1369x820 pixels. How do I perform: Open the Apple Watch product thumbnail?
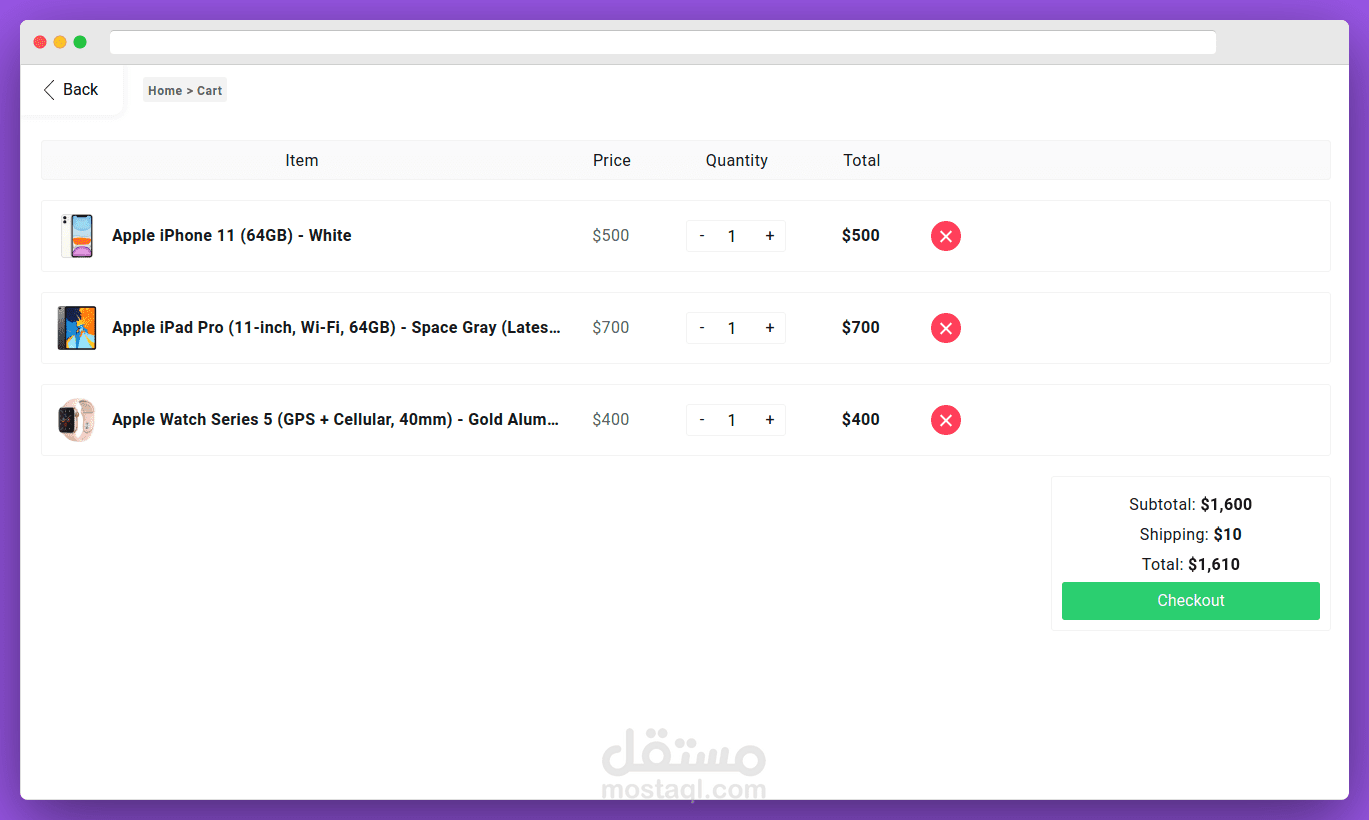tap(76, 420)
